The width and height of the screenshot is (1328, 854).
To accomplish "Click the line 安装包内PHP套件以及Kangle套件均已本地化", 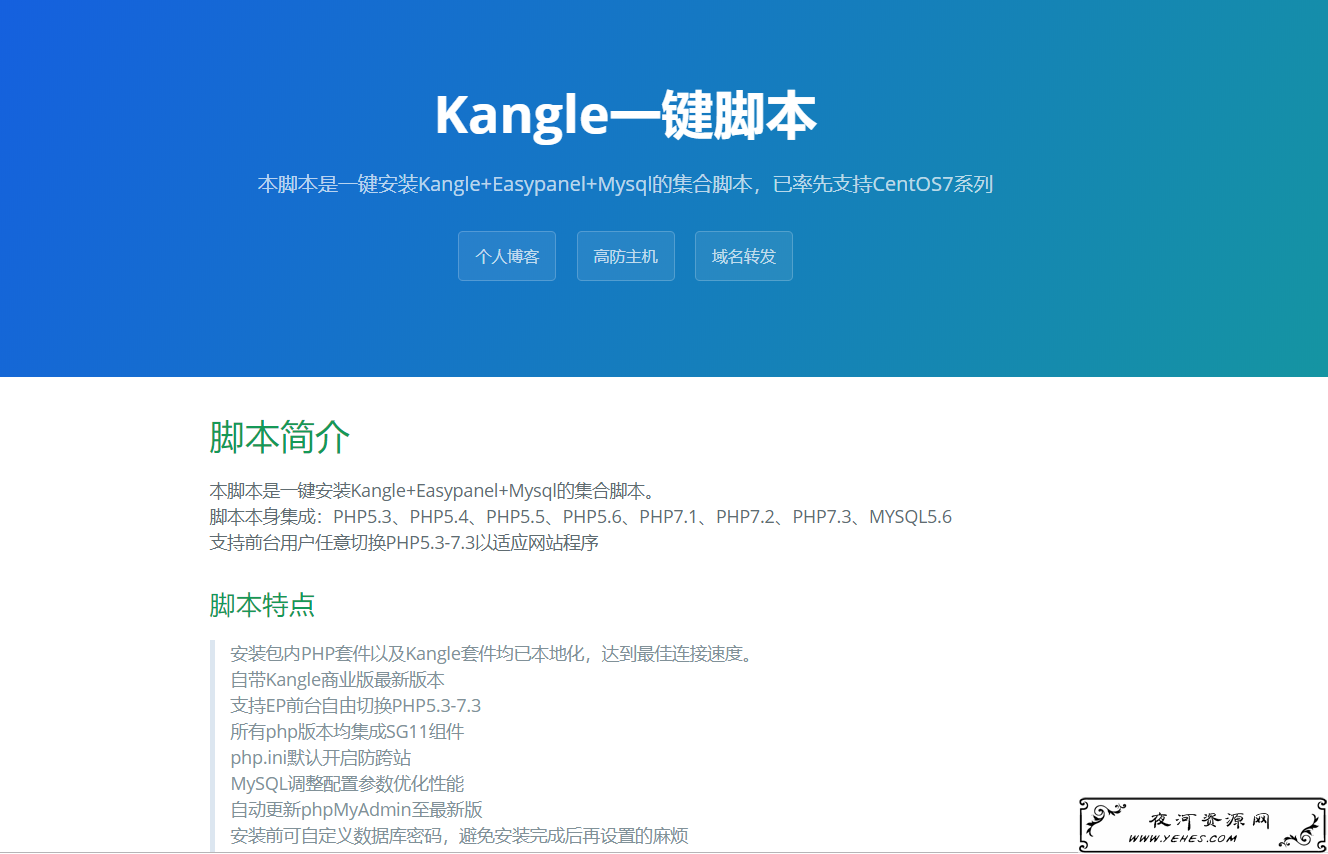I will [491, 654].
